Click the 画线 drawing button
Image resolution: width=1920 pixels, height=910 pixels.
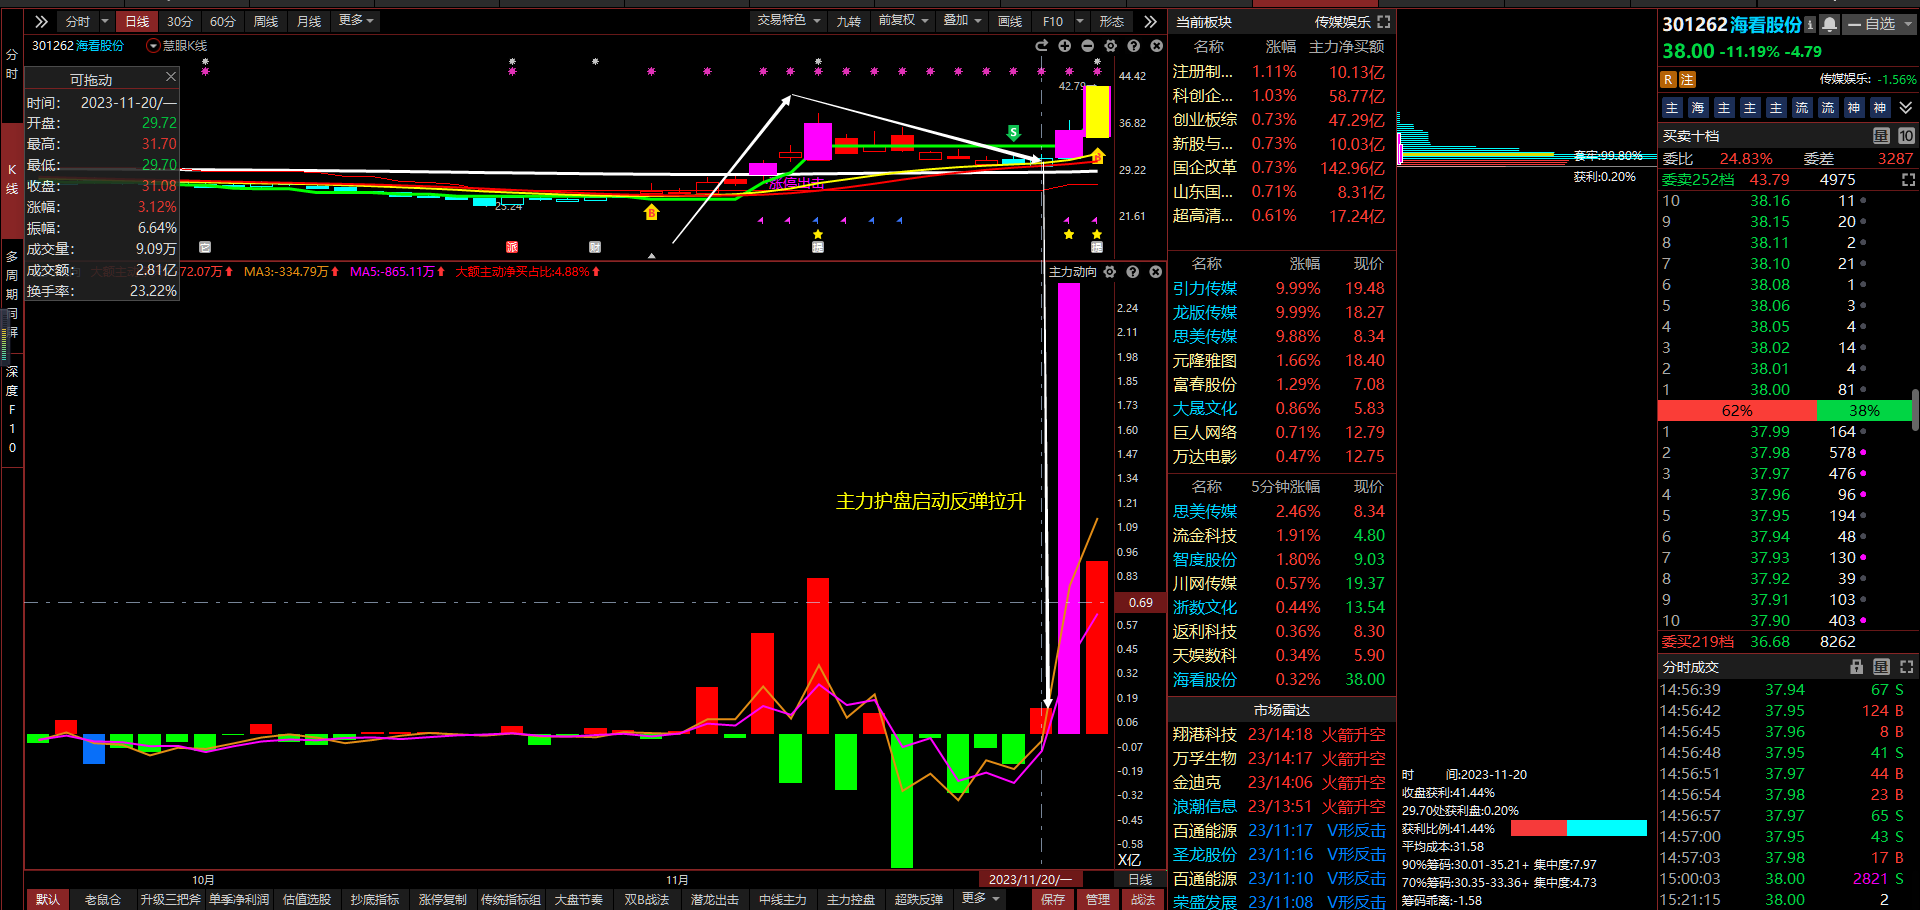[x=1011, y=21]
